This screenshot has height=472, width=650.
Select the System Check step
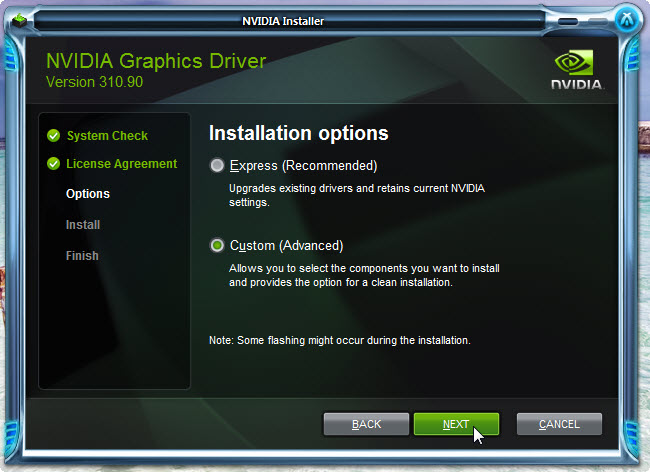tap(107, 136)
